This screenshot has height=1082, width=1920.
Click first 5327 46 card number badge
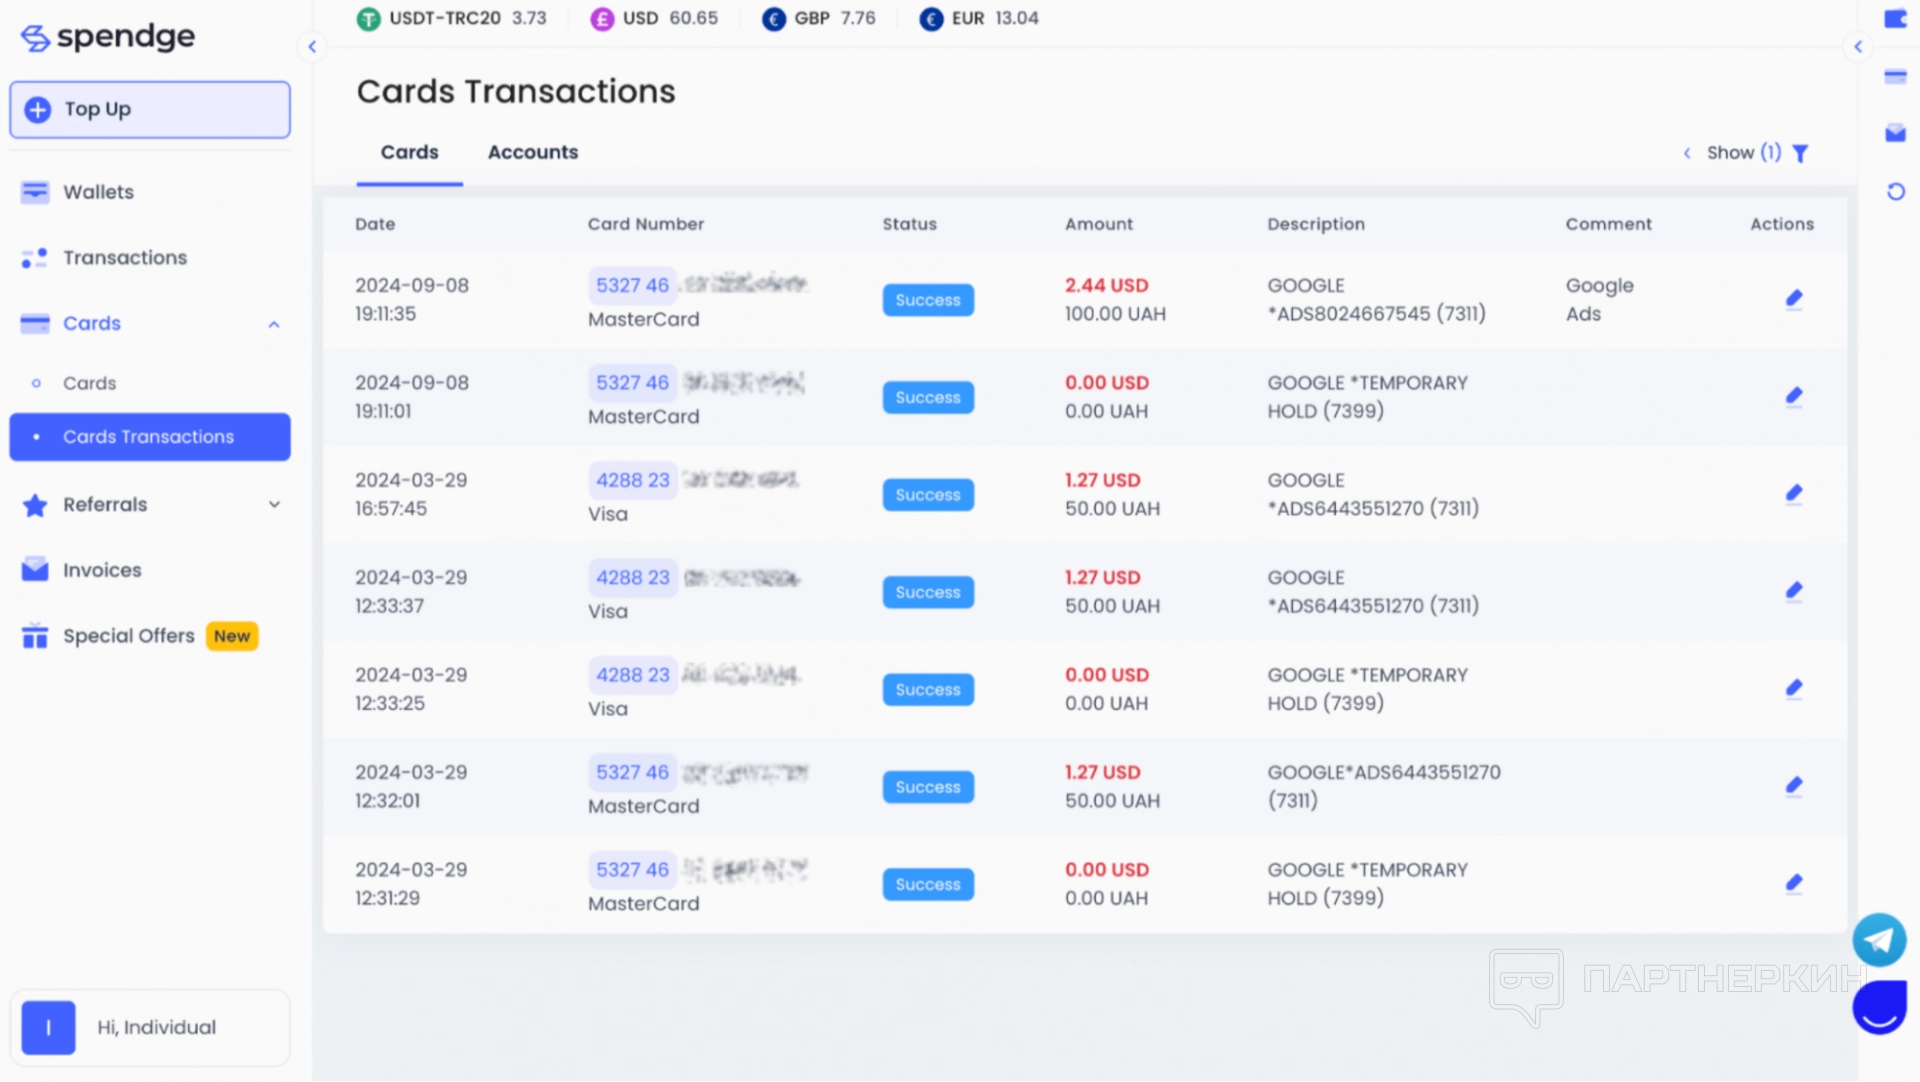pyautogui.click(x=632, y=285)
